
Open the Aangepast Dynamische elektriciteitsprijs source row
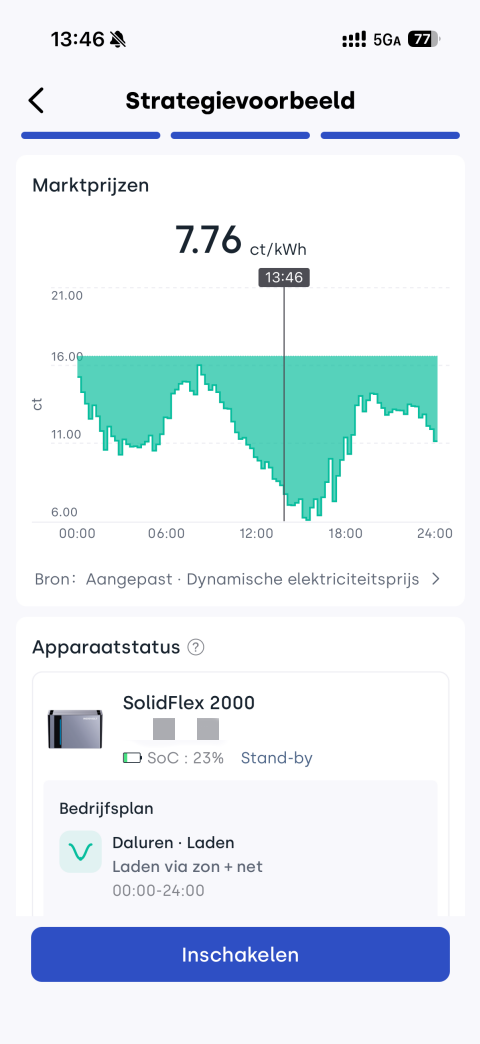click(240, 579)
